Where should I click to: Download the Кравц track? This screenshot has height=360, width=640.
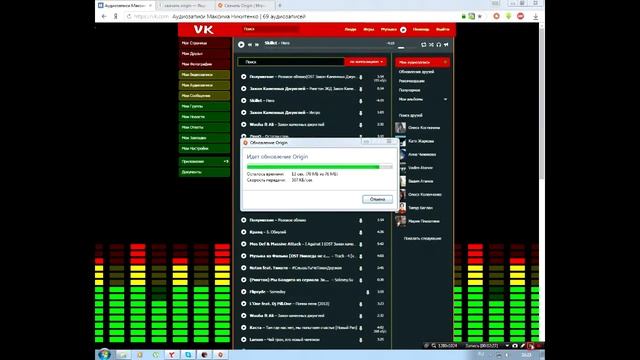(x=361, y=232)
